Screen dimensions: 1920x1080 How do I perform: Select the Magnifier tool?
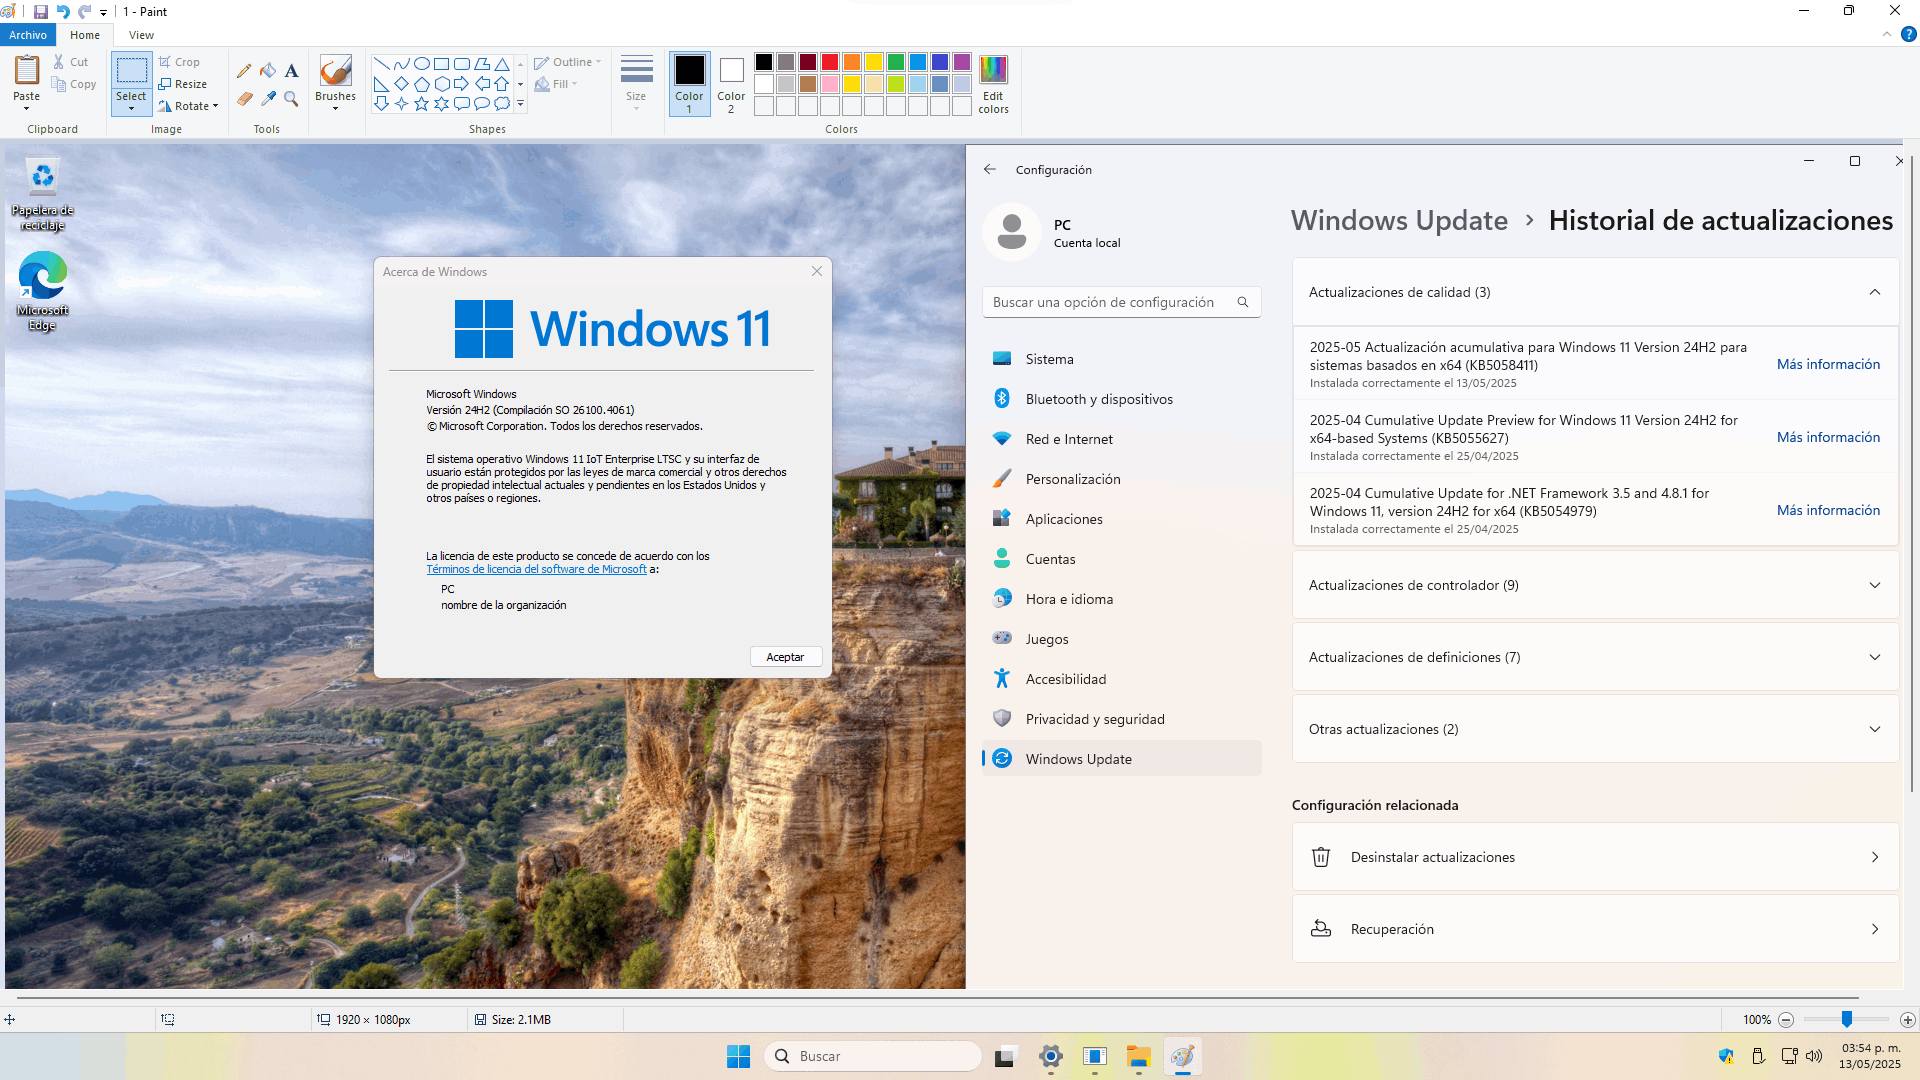(x=291, y=99)
